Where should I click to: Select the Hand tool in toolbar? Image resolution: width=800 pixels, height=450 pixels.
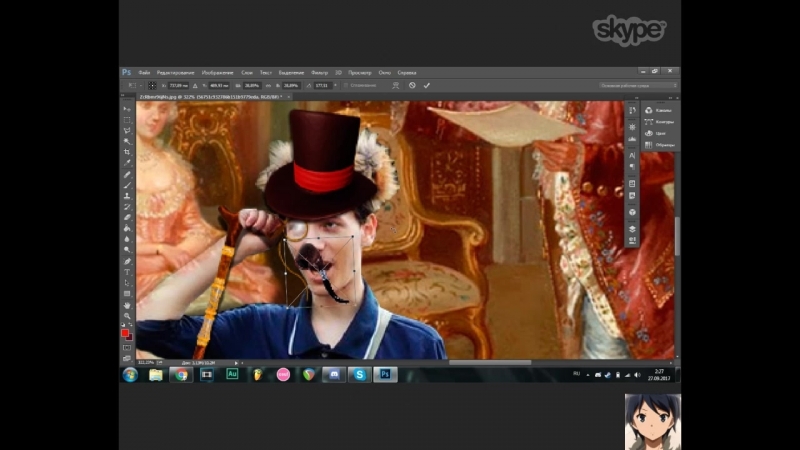(127, 305)
